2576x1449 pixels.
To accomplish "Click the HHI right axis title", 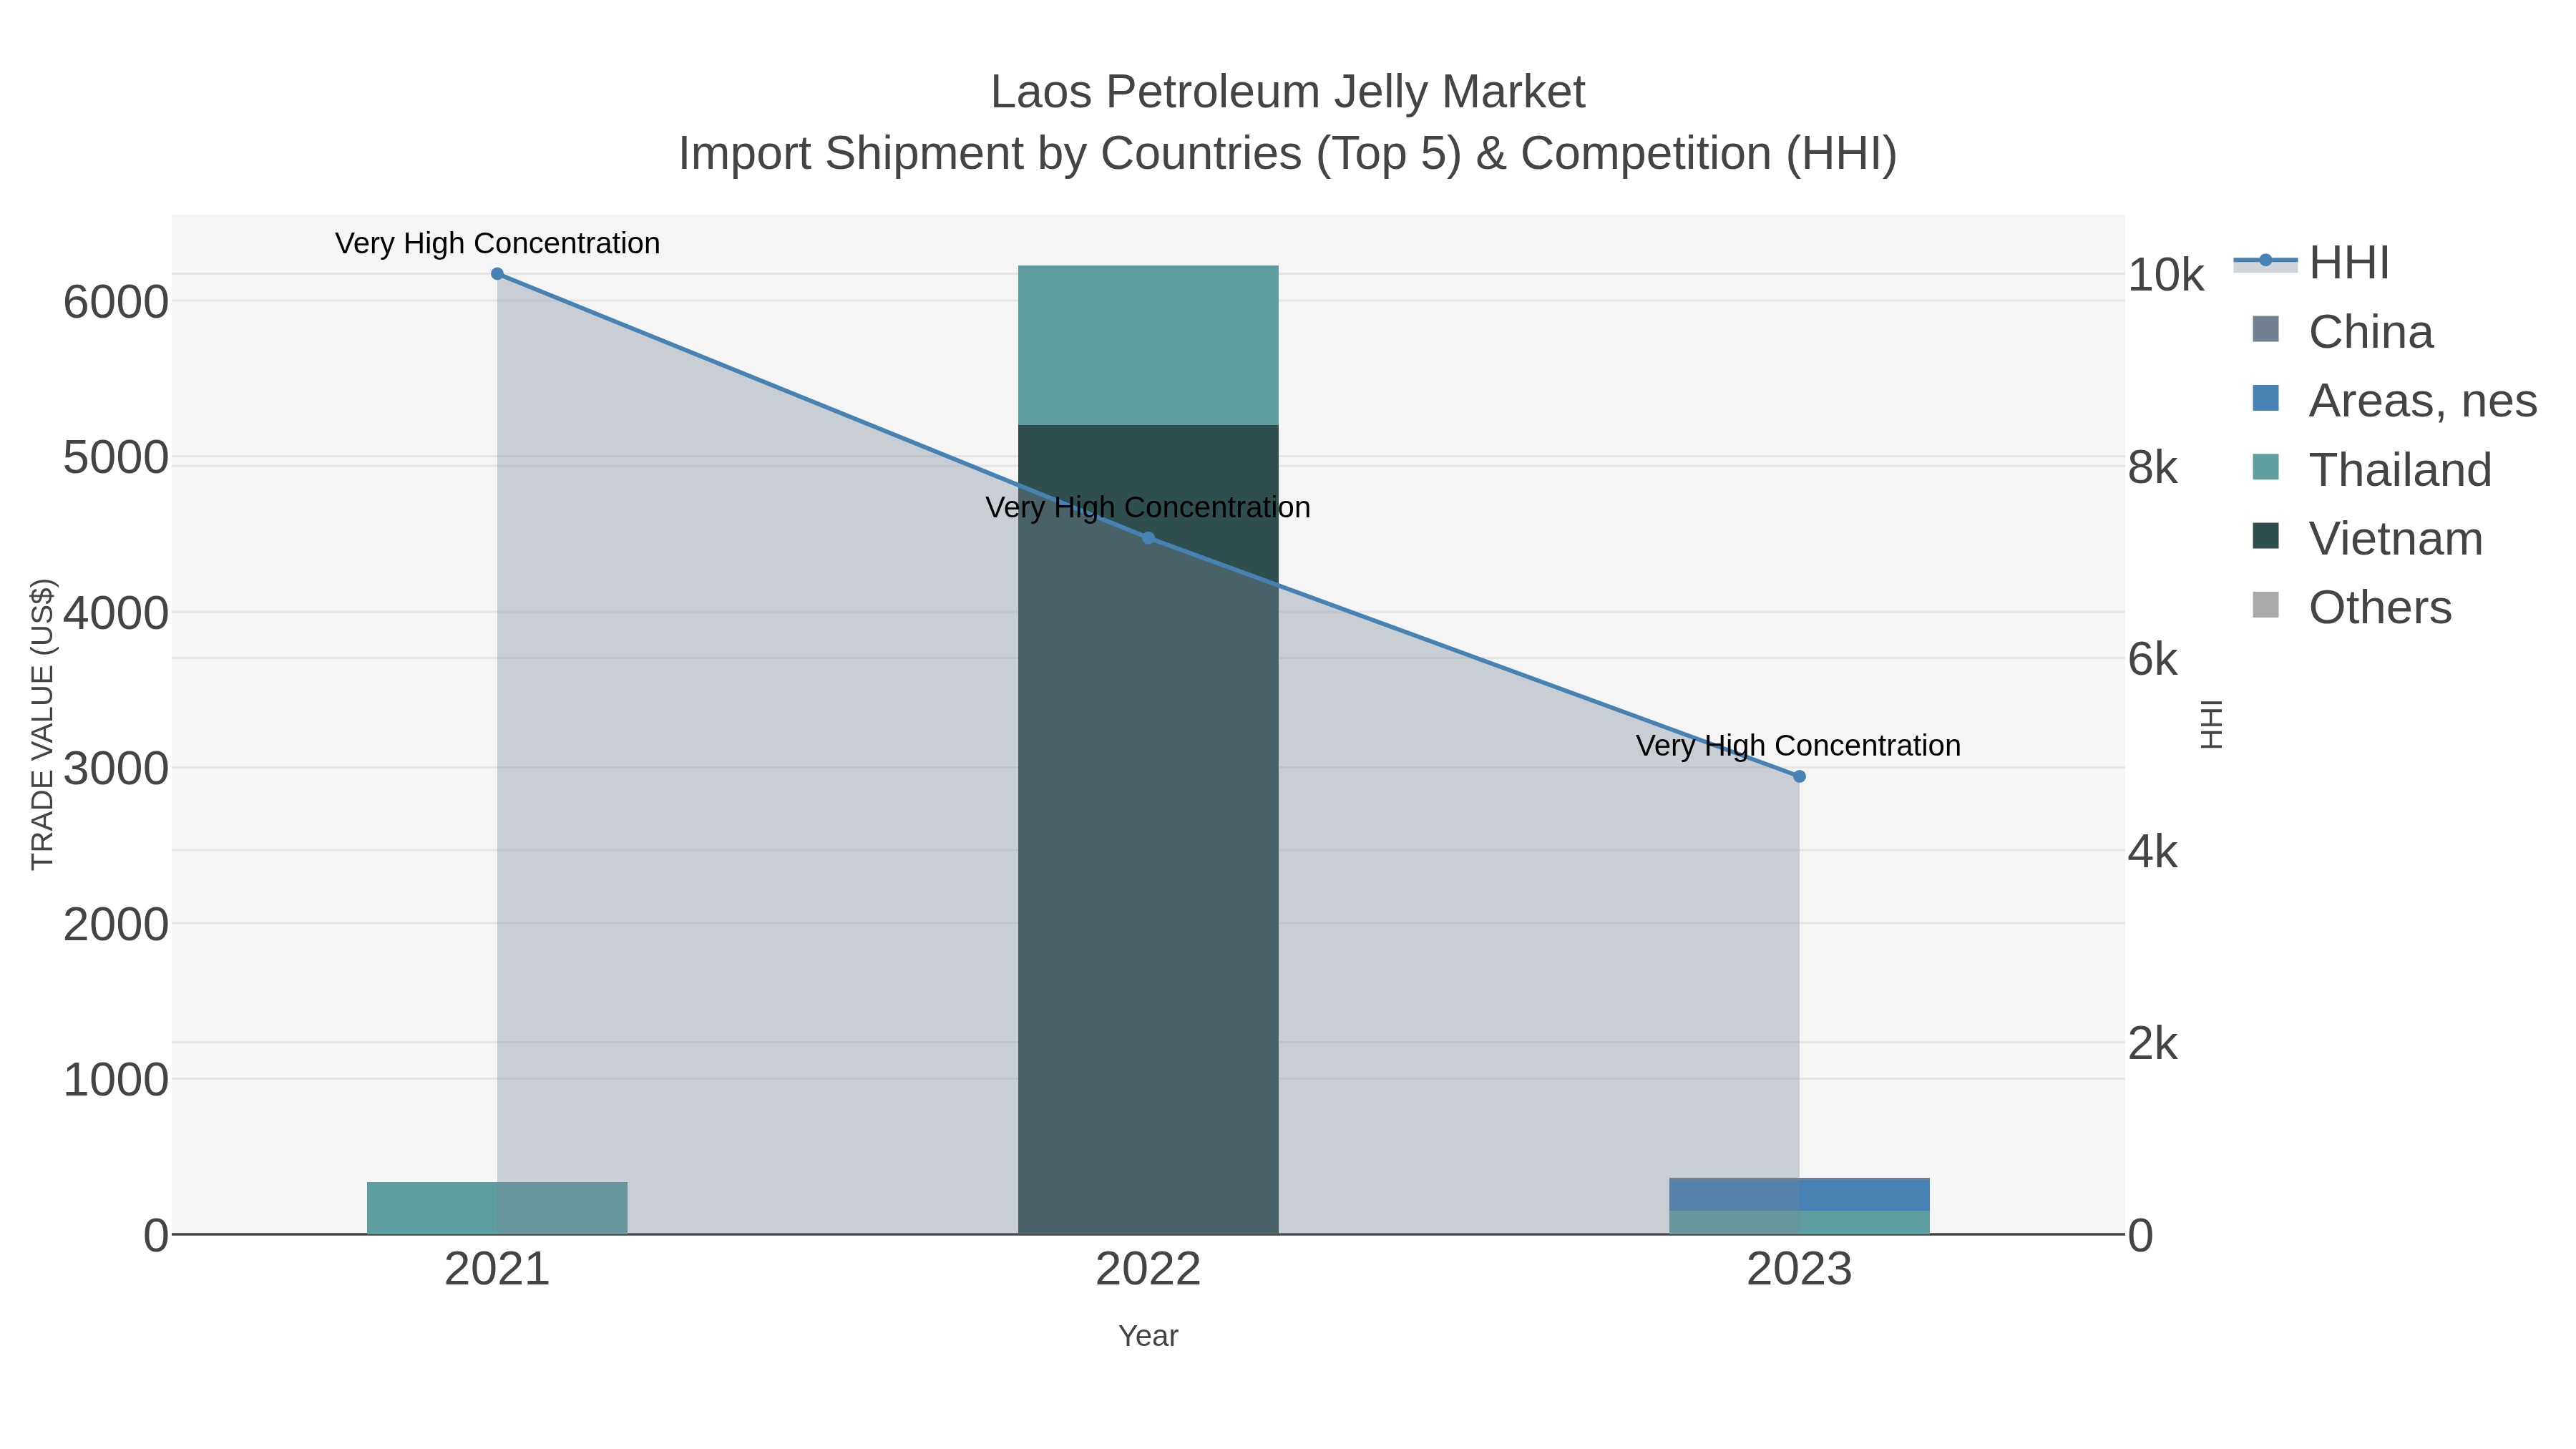I will point(2212,724).
